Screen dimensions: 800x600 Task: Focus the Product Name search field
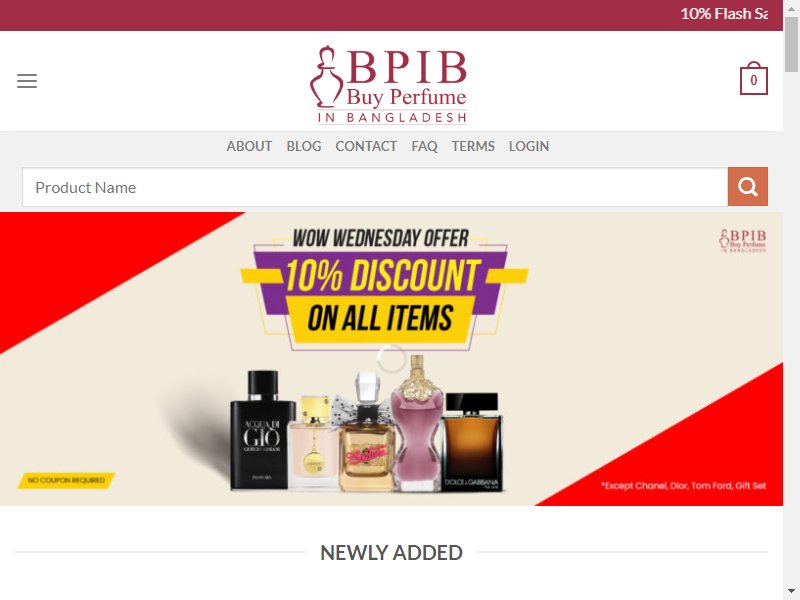pos(375,187)
